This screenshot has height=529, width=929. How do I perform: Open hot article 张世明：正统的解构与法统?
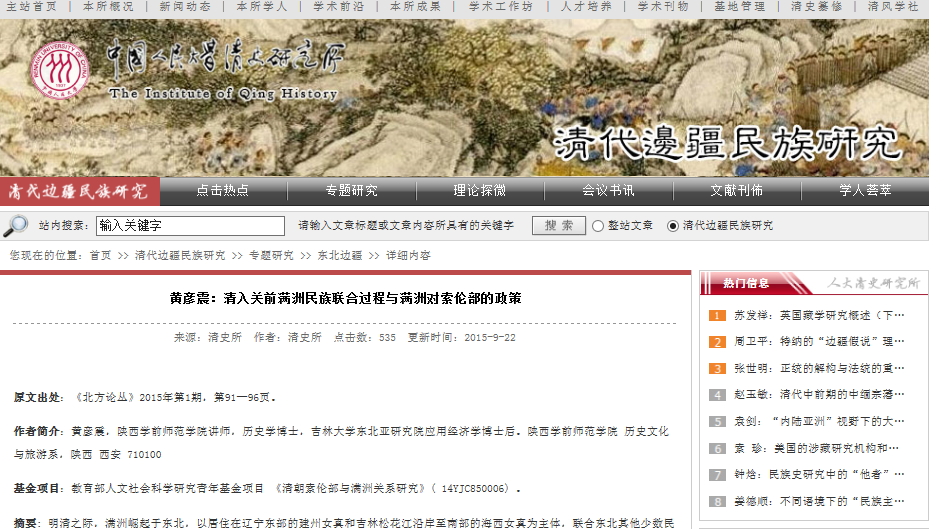[x=819, y=368]
